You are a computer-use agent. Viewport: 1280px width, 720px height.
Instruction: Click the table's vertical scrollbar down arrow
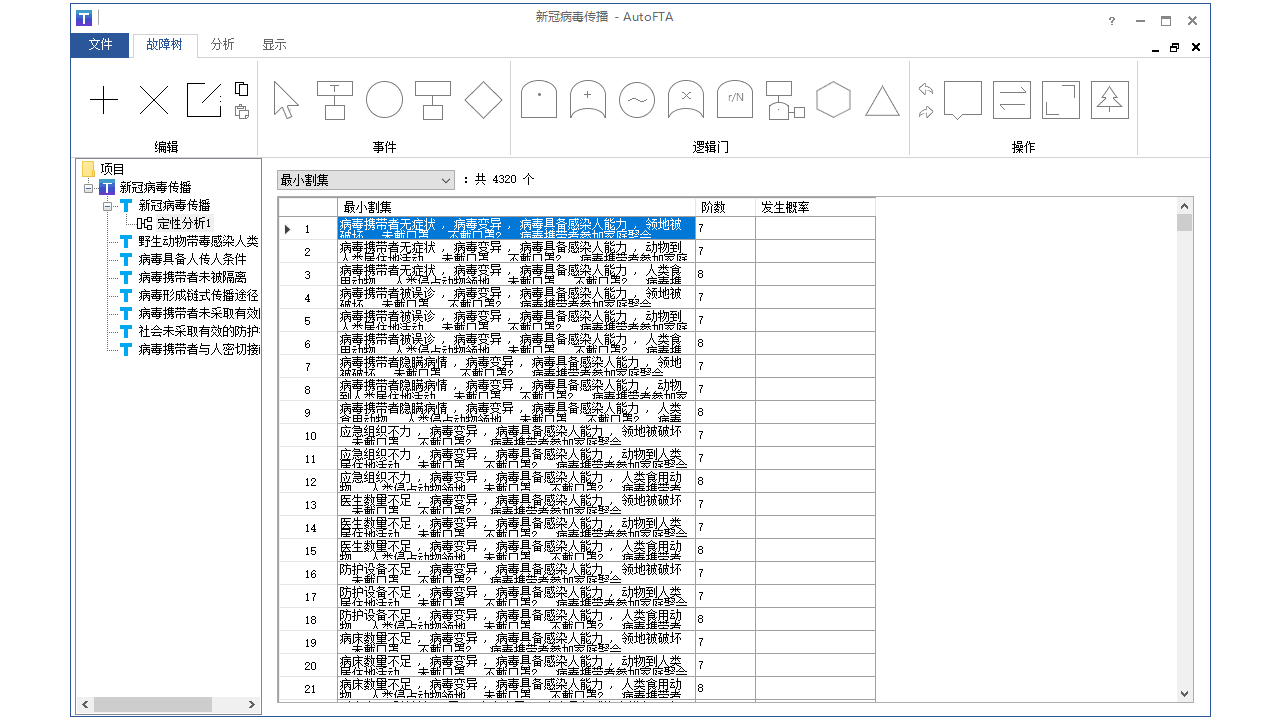coord(1185,693)
